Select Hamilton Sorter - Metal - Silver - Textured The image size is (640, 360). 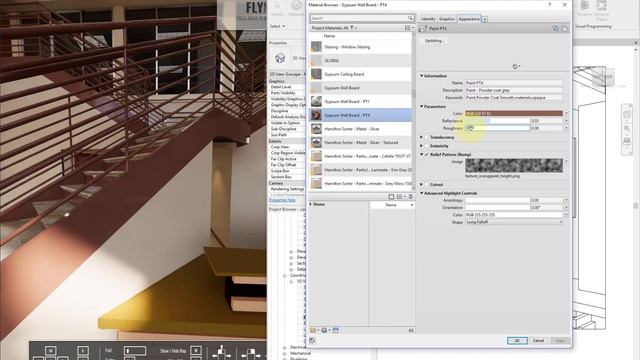coord(361,142)
